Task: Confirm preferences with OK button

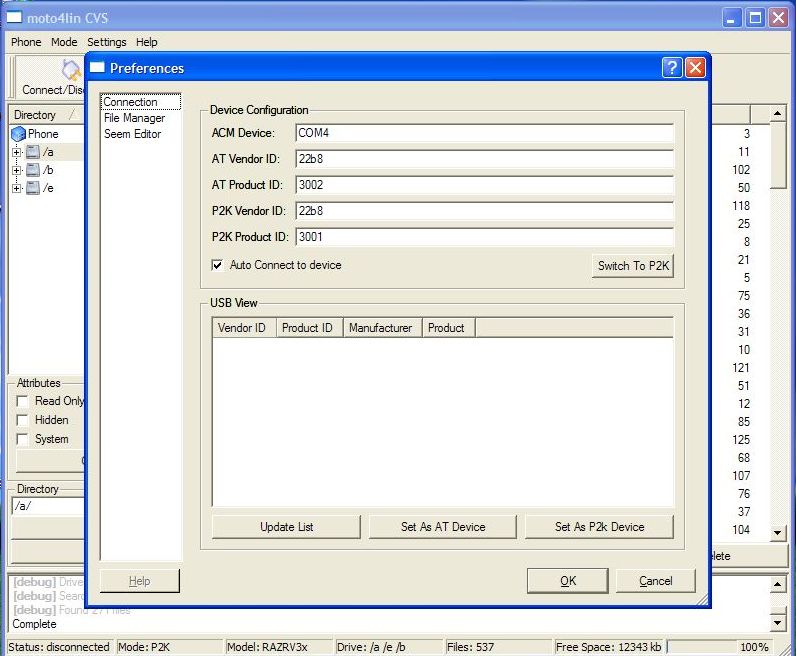Action: [568, 581]
